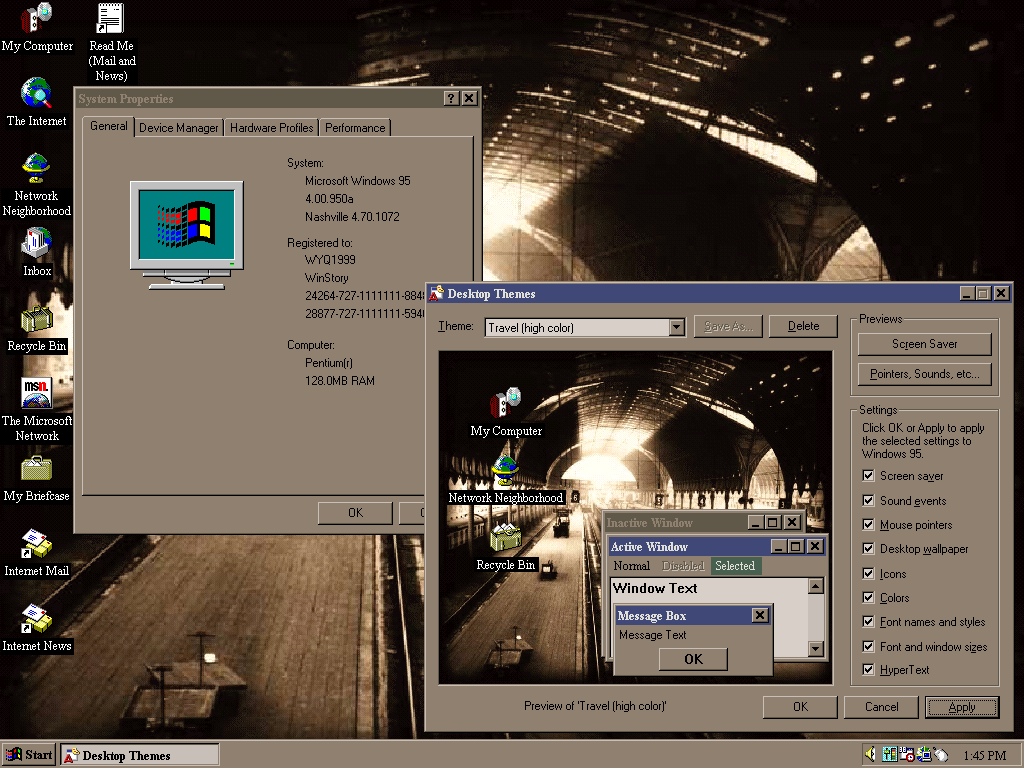This screenshot has height=768, width=1024.
Task: Click the Apply button in Desktop Themes
Action: (x=962, y=707)
